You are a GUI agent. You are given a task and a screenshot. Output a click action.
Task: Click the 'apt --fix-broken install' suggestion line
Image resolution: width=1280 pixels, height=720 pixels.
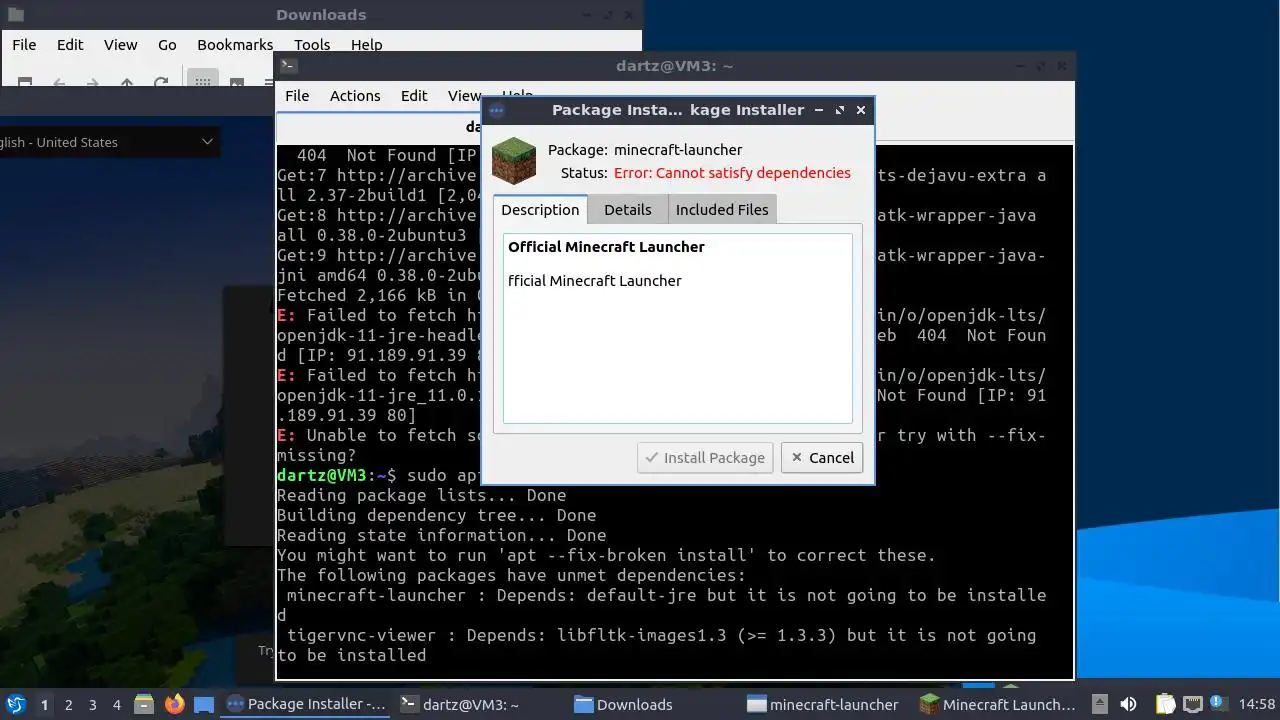tap(607, 555)
